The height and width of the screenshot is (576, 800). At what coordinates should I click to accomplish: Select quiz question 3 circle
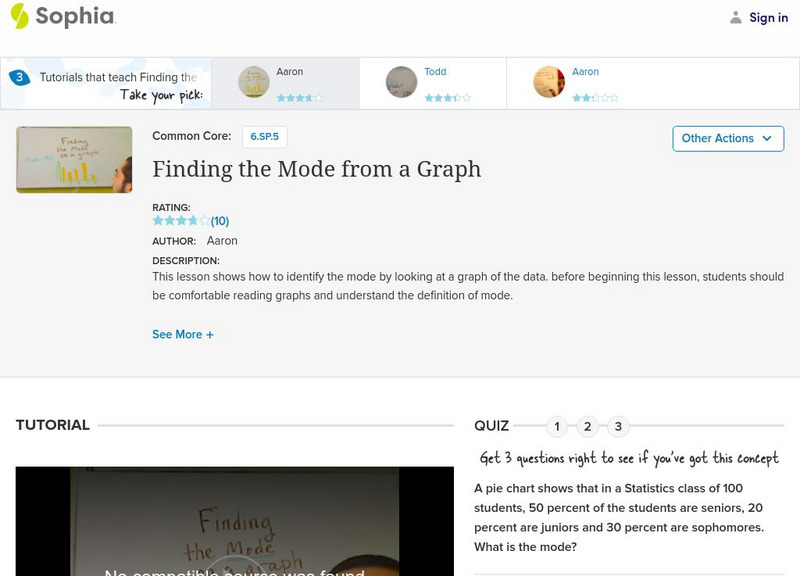coord(618,427)
